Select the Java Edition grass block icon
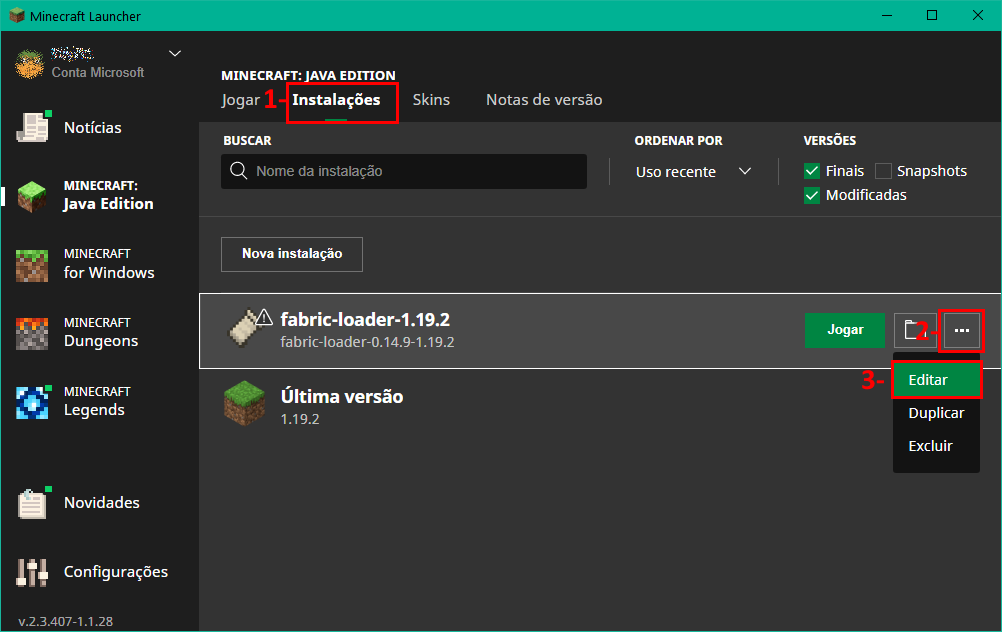 (32, 196)
